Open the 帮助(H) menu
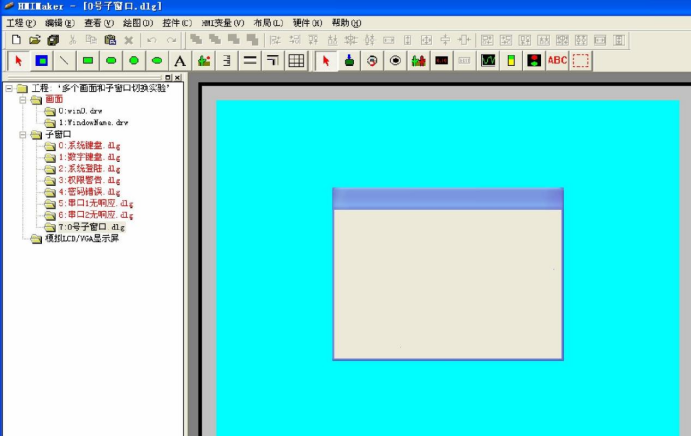692x437 pixels. [x=346, y=23]
